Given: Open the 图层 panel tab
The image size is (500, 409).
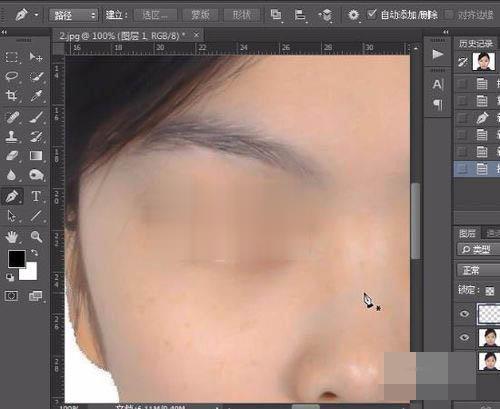Looking at the screenshot, I should point(467,233).
